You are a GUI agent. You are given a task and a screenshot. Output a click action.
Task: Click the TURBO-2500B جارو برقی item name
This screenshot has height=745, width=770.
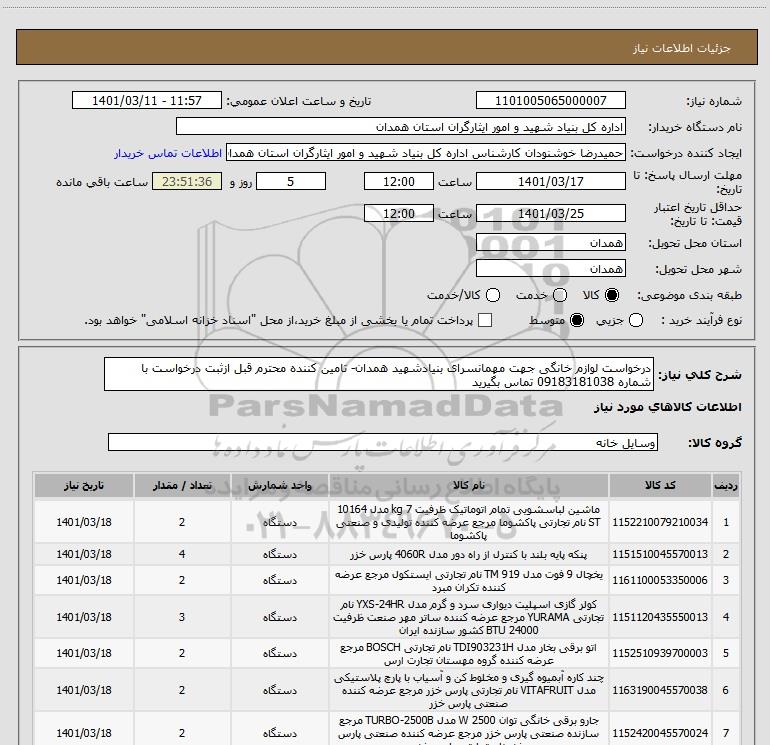click(468, 730)
